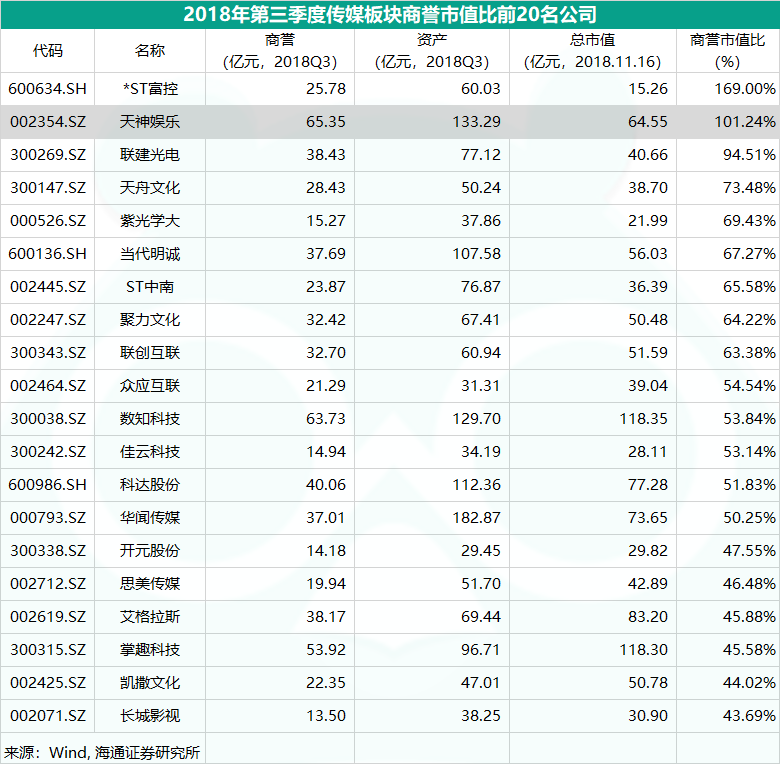Select ratio value 169.00%
This screenshot has width=780, height=764.
[x=745, y=89]
